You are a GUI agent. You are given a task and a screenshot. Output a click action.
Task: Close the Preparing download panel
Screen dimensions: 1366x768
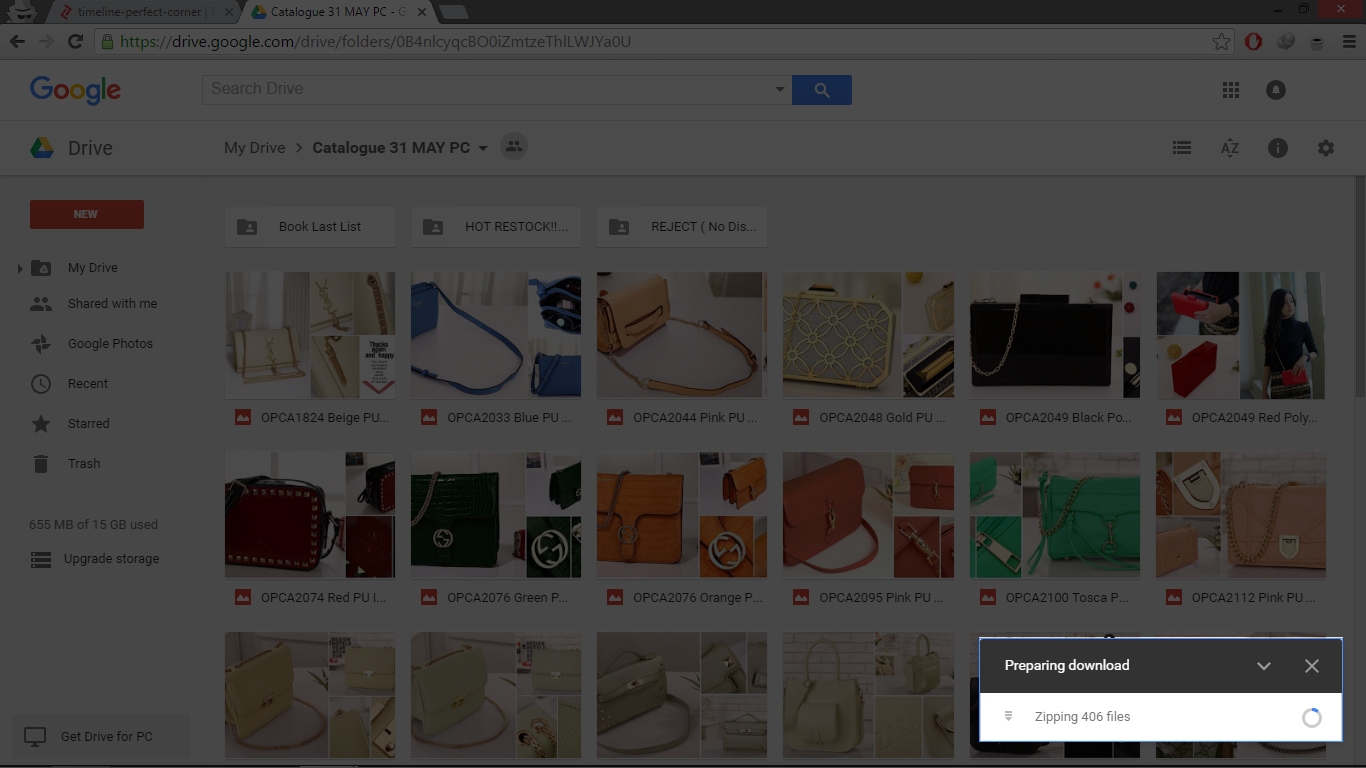[1312, 666]
